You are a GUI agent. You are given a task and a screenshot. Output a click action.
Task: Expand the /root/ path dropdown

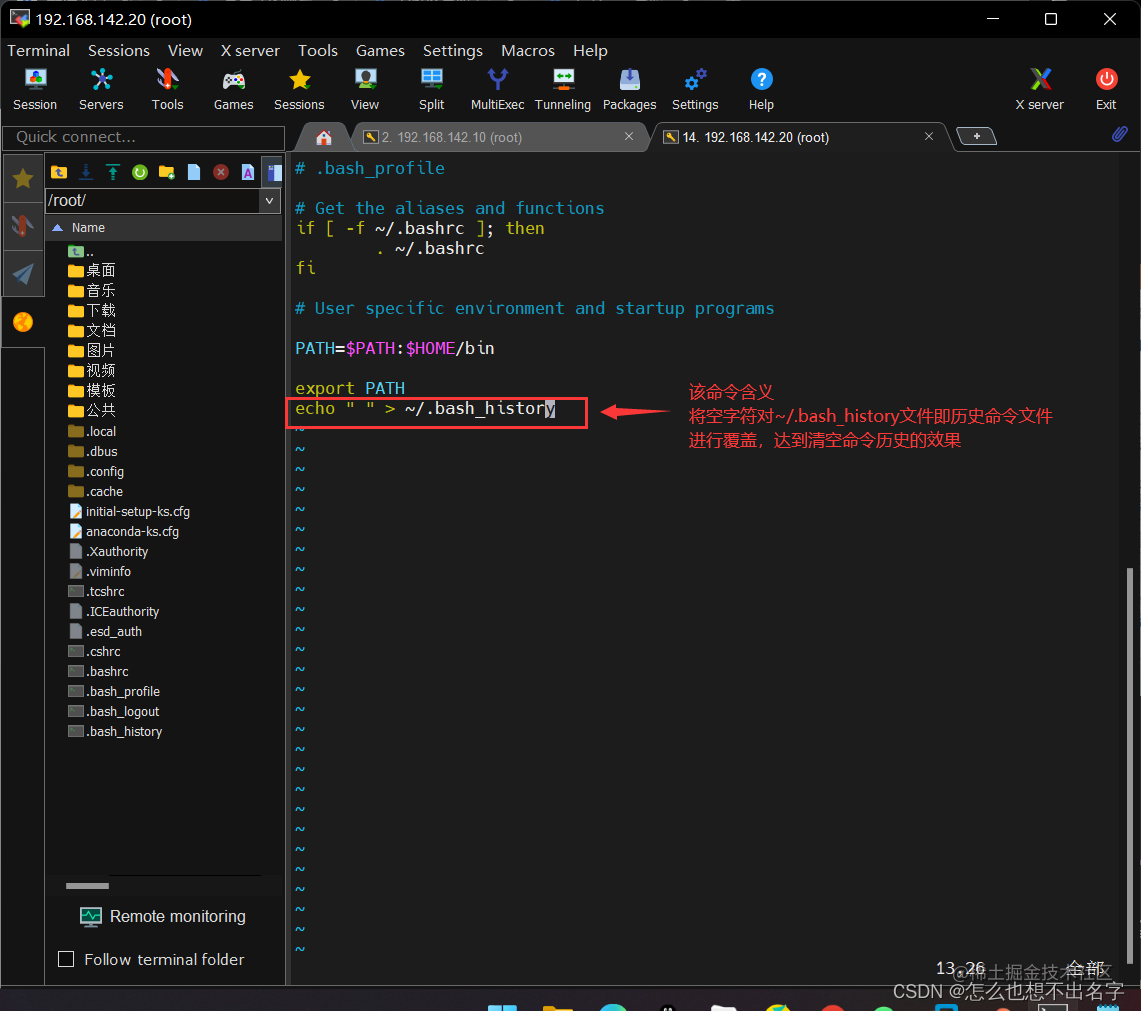(x=269, y=200)
